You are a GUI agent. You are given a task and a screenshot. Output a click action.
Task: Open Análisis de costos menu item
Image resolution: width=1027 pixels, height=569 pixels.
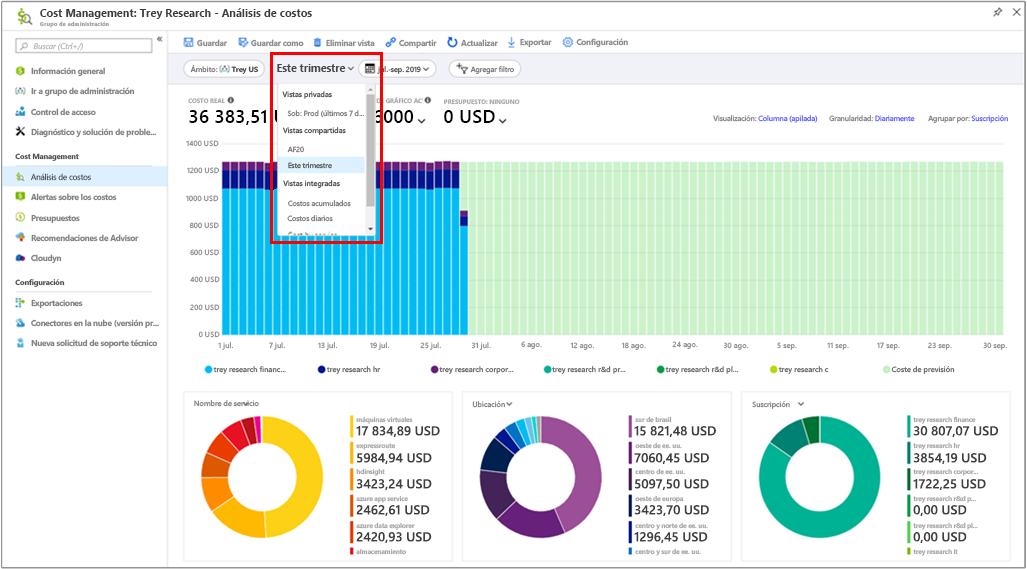pos(84,177)
